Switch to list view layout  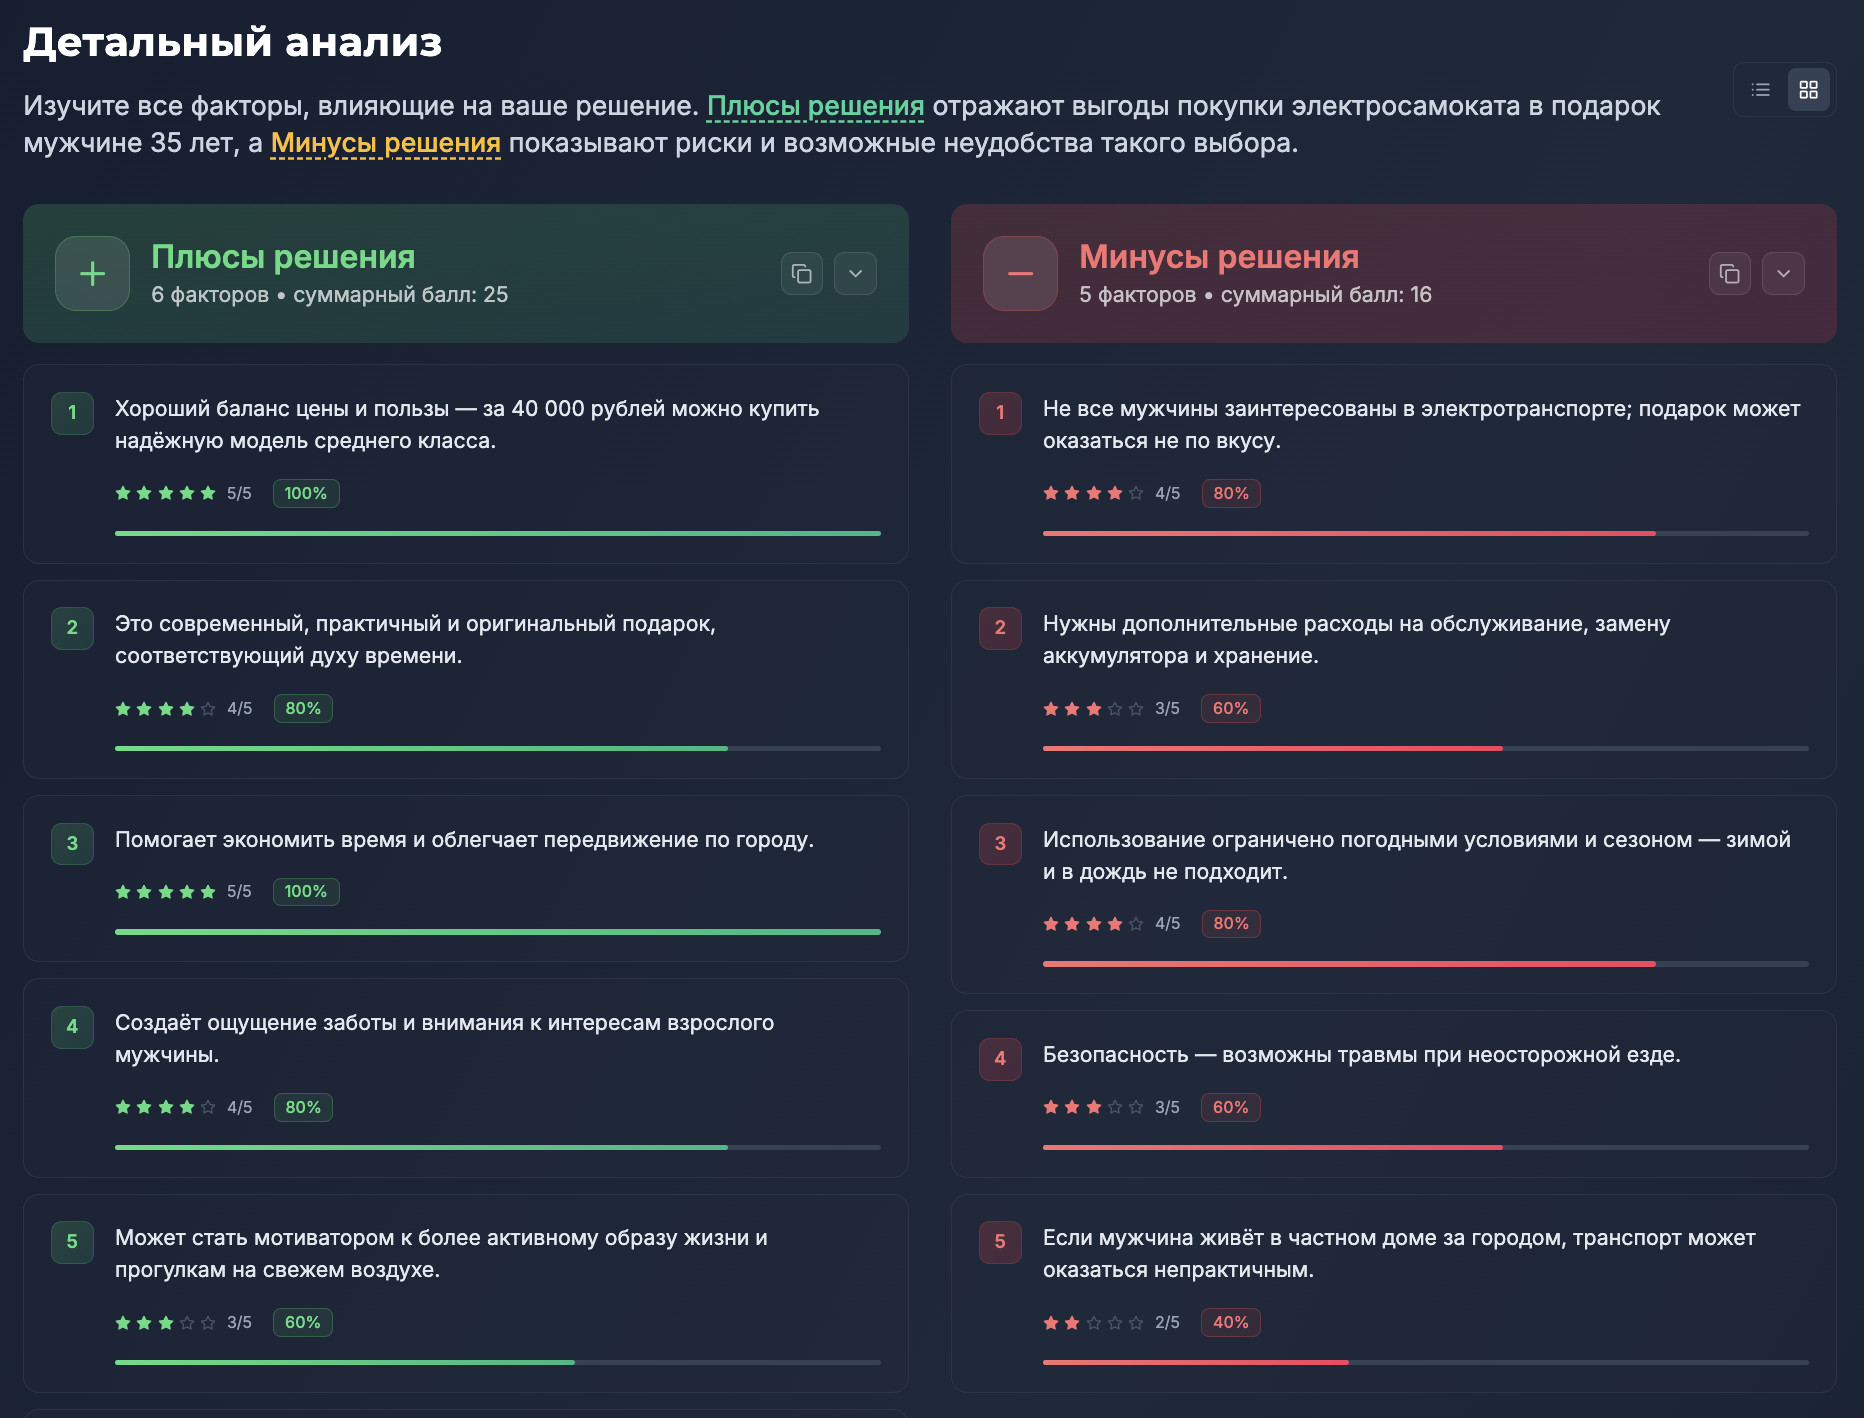tap(1761, 90)
